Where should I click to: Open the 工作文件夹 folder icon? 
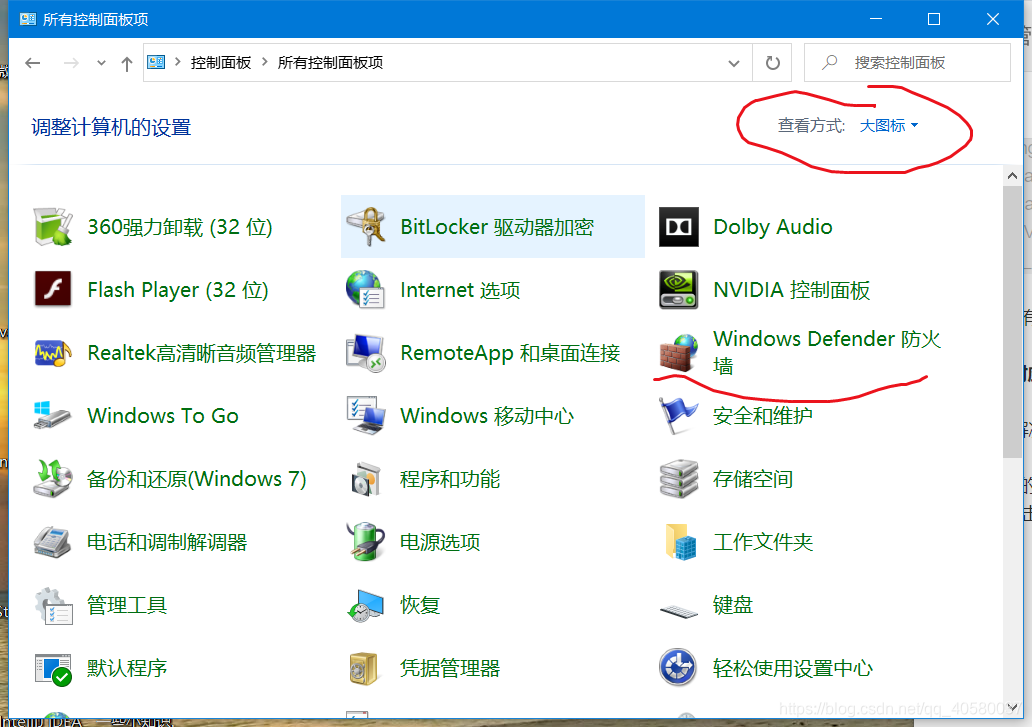[680, 542]
